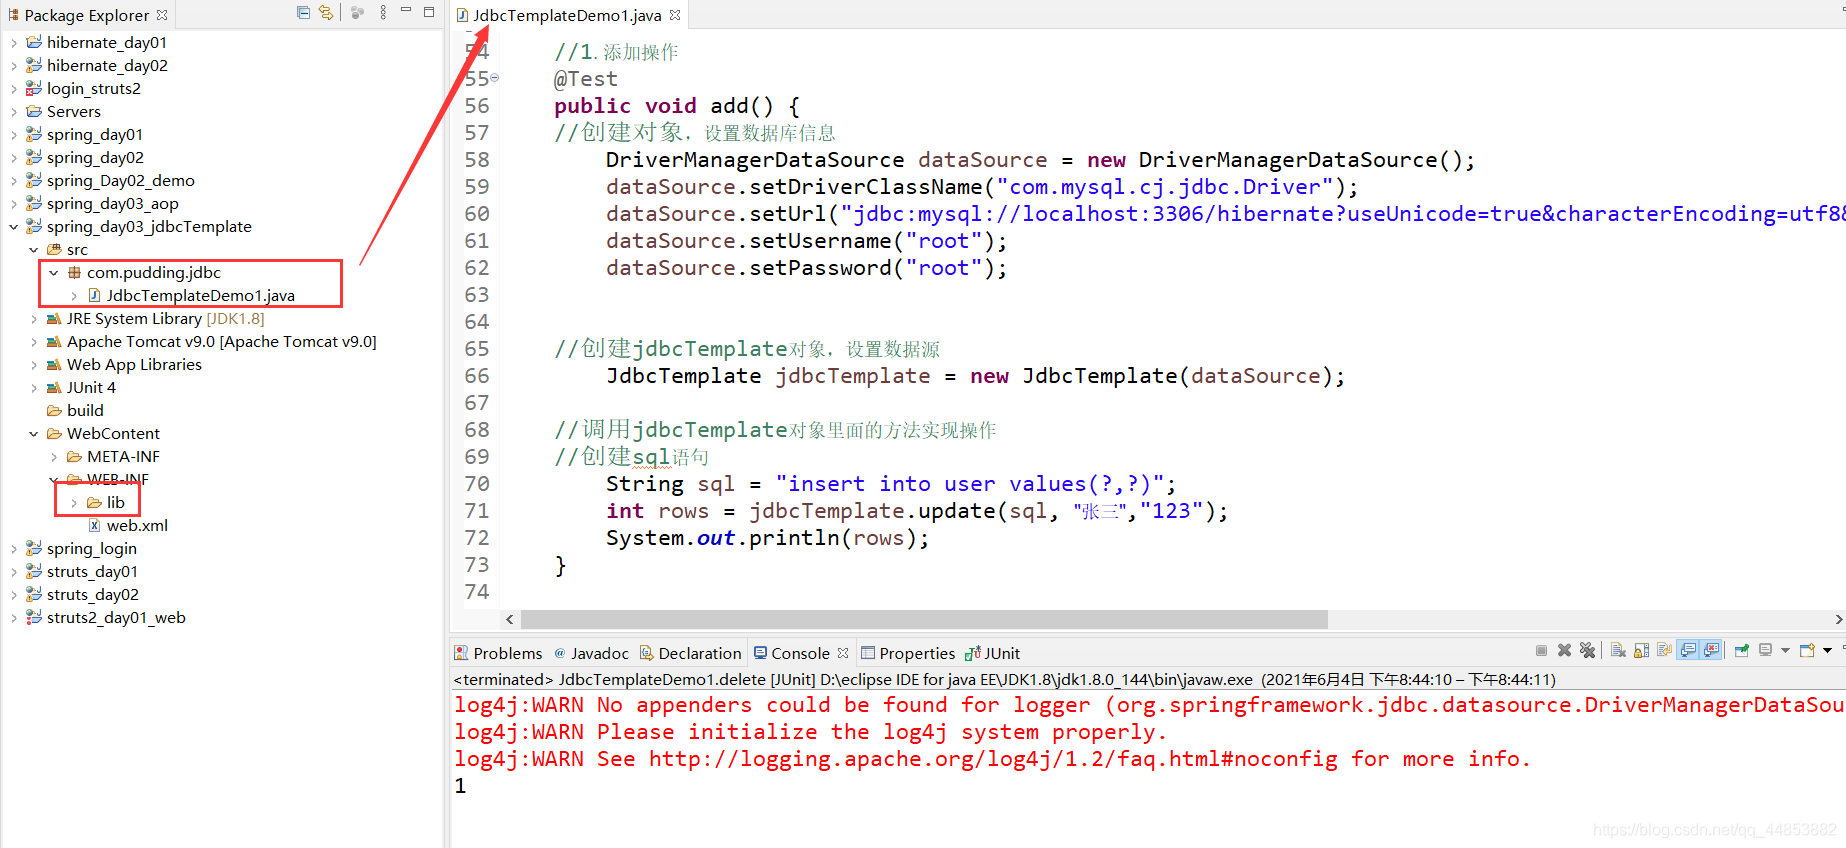Image resolution: width=1846 pixels, height=848 pixels.
Task: Clear the Console output
Action: click(x=1618, y=650)
